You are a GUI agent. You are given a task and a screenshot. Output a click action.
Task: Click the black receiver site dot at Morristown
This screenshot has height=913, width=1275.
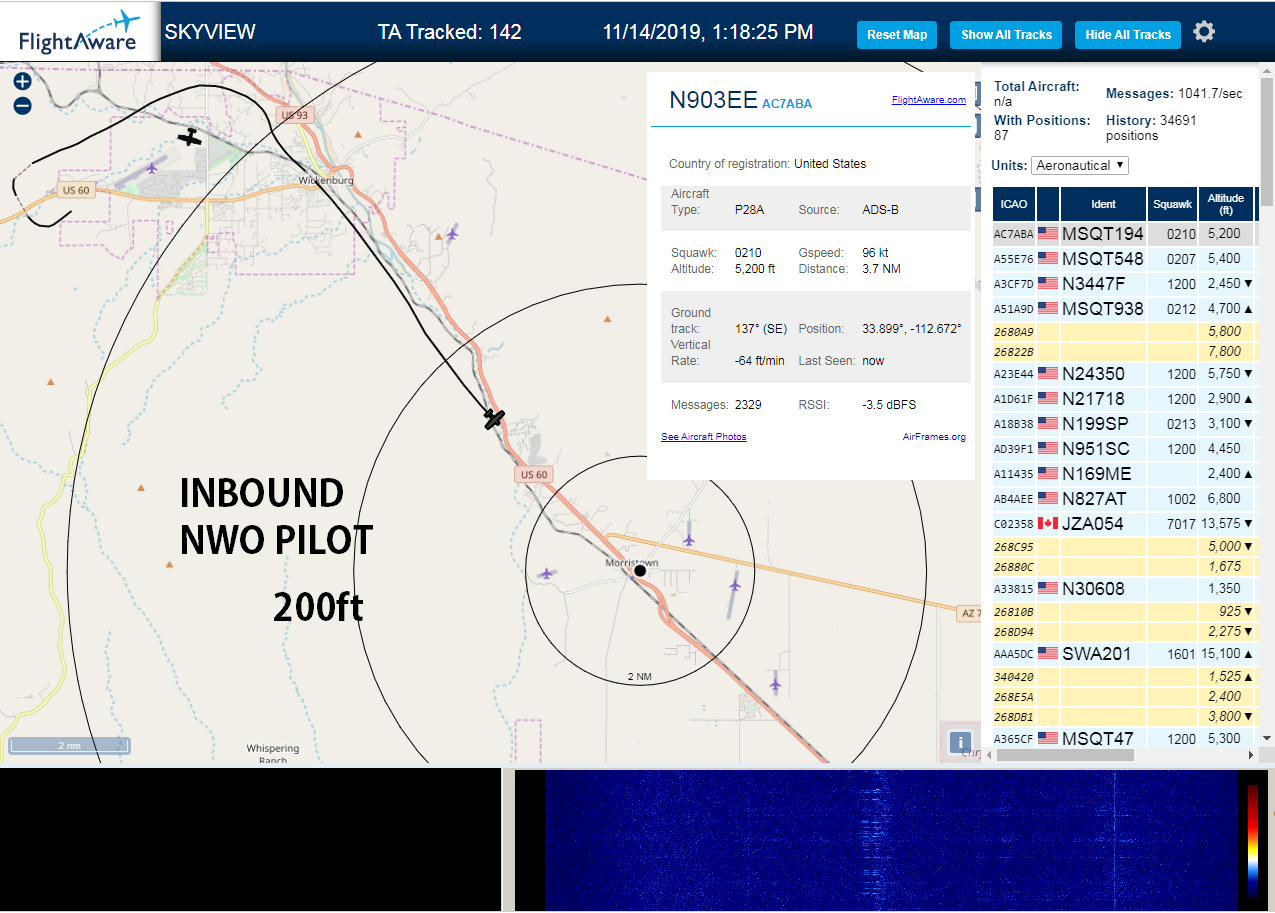(640, 571)
